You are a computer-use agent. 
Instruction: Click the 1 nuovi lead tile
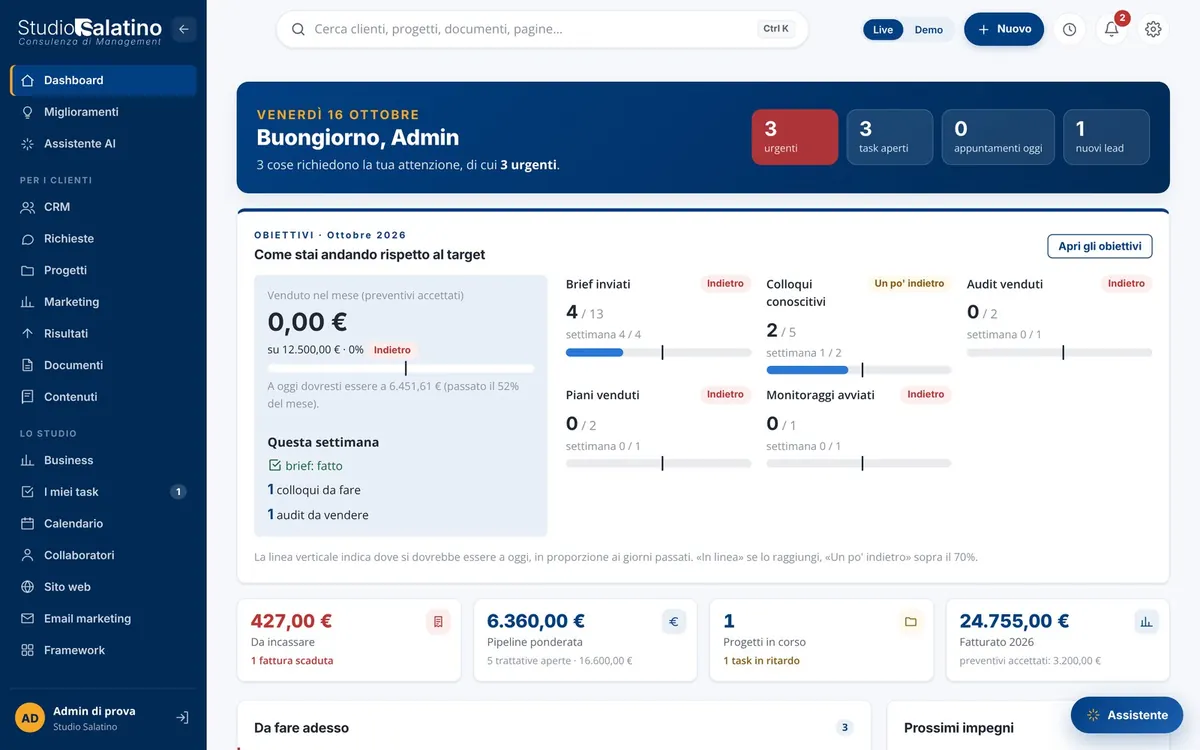coord(1106,137)
